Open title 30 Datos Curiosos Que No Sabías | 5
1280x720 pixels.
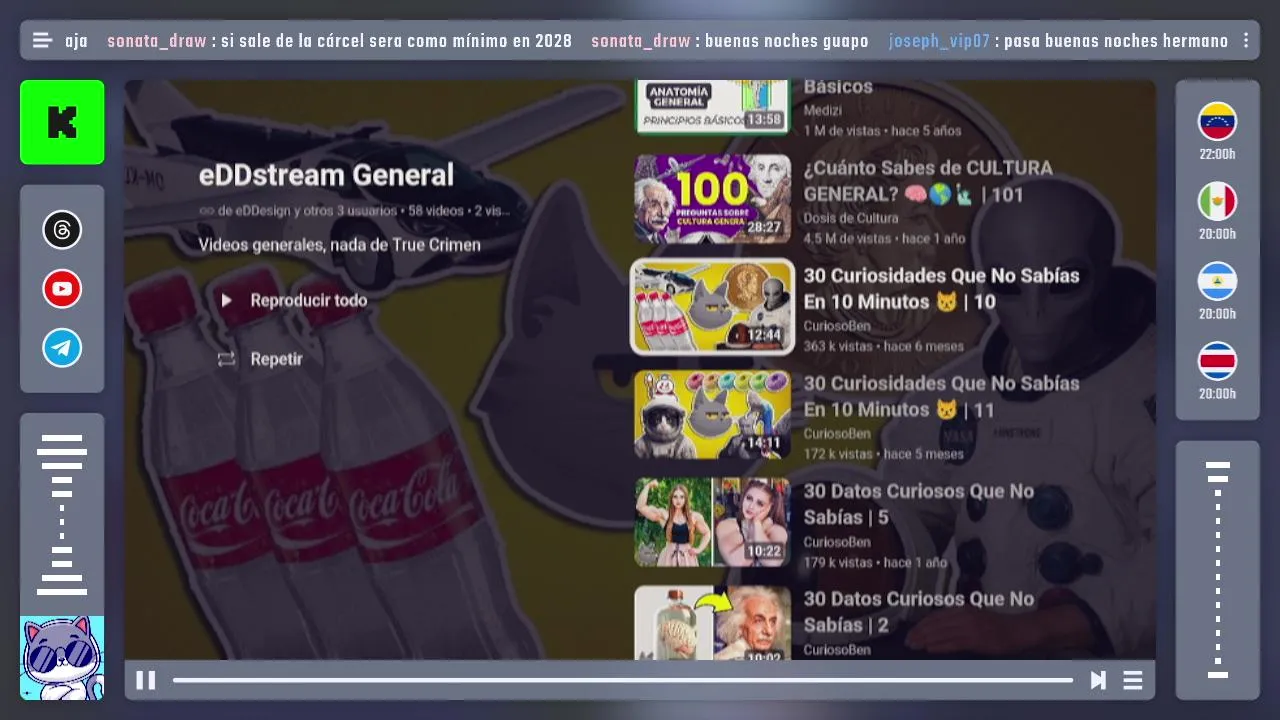coord(919,504)
